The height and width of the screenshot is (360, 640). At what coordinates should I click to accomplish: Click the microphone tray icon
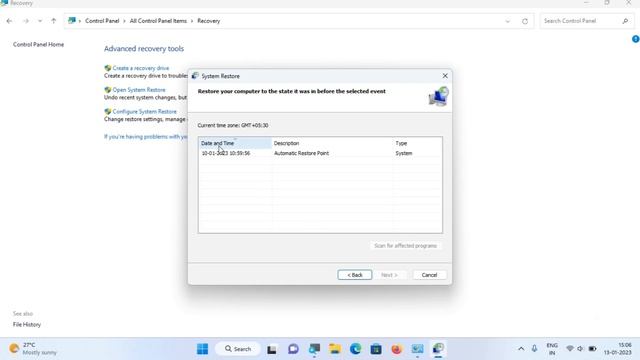pyautogui.click(x=534, y=349)
